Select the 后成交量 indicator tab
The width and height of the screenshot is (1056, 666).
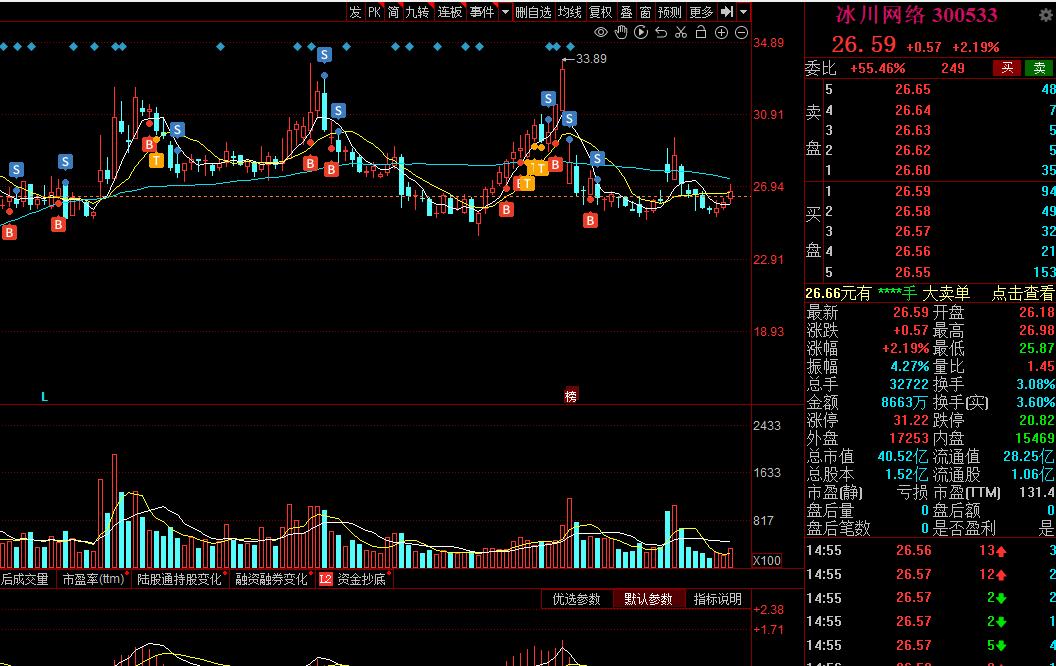point(25,579)
